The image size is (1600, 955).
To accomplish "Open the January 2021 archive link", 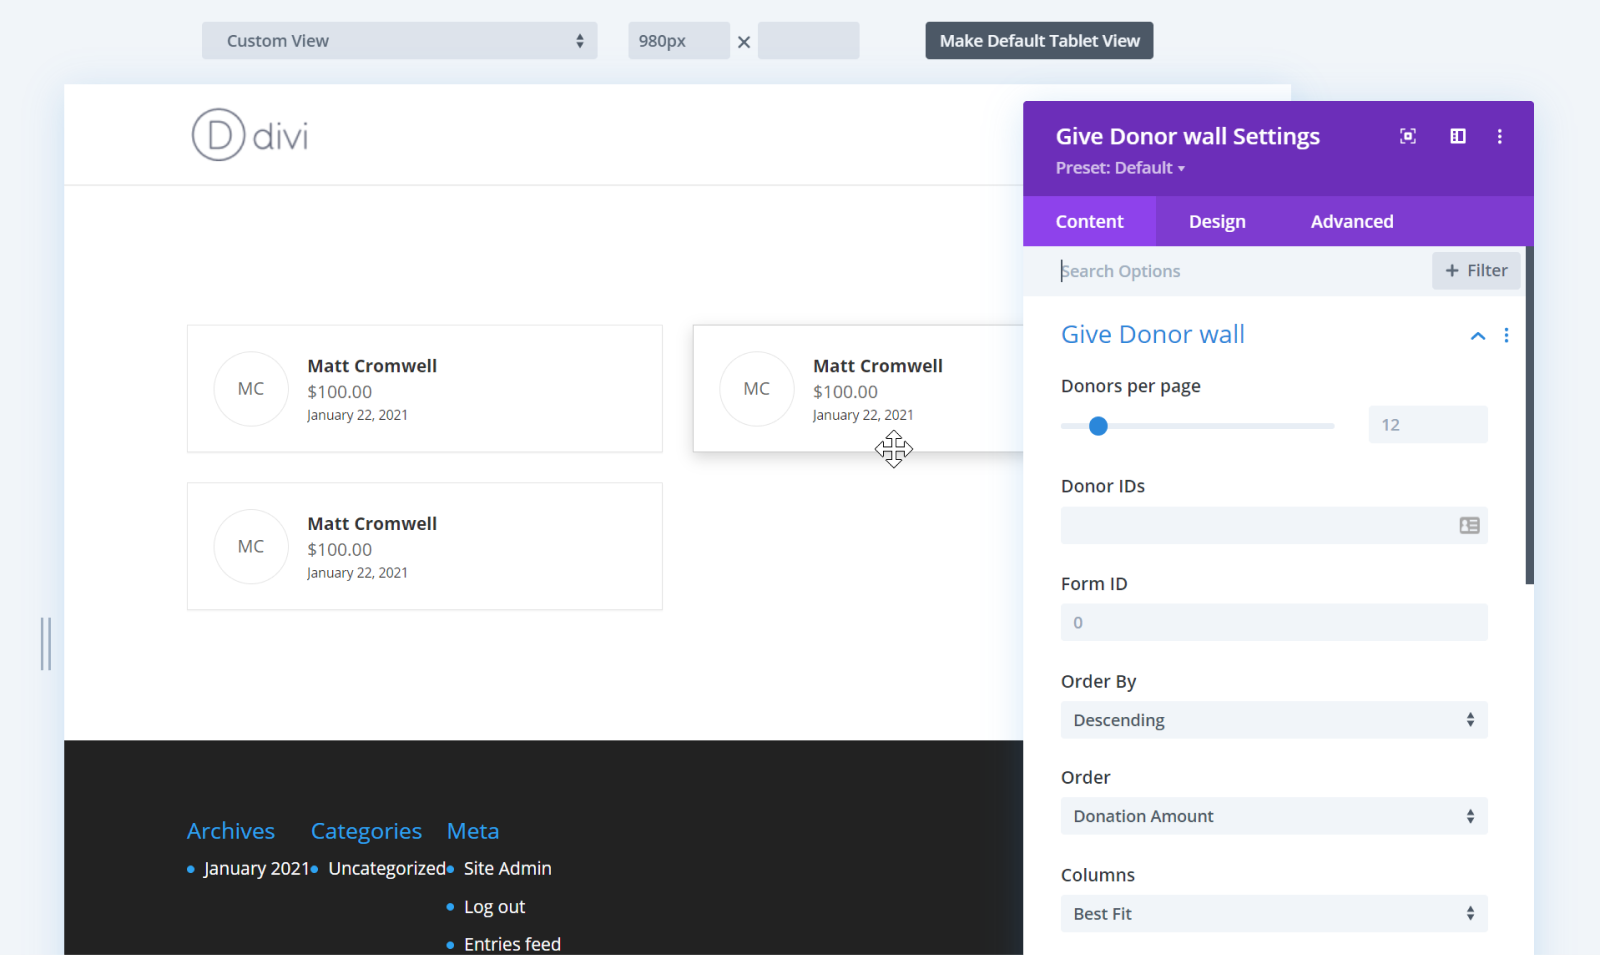I will click(257, 869).
